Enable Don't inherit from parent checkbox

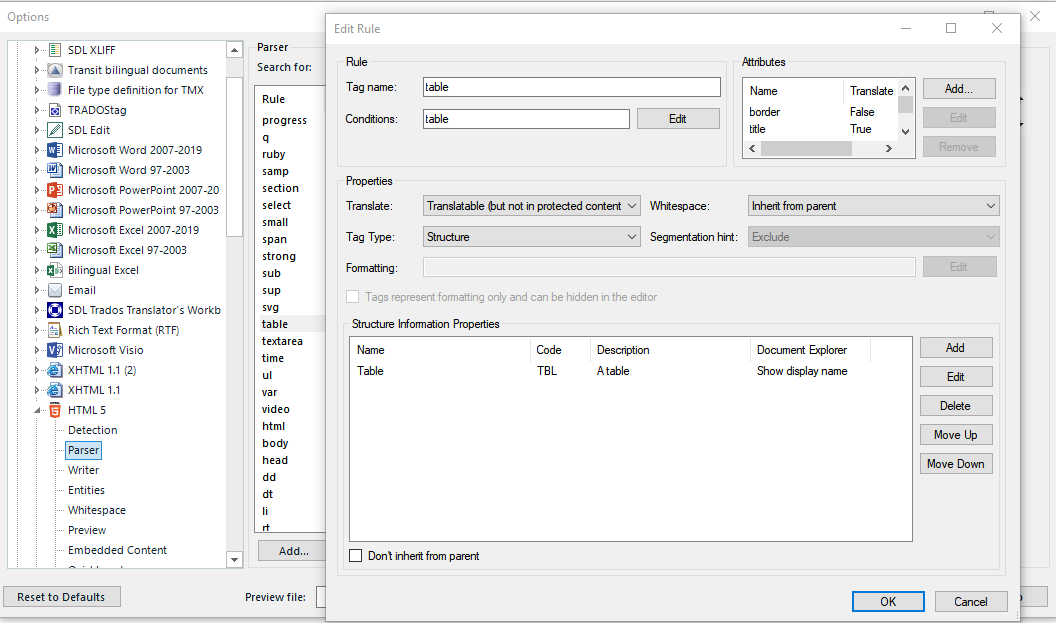click(355, 556)
